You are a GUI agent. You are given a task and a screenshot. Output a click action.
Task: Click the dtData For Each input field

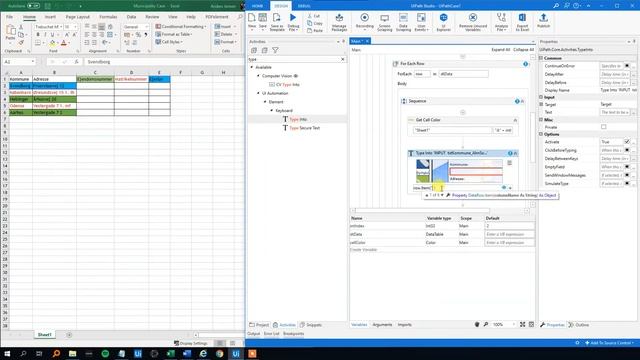point(463,74)
